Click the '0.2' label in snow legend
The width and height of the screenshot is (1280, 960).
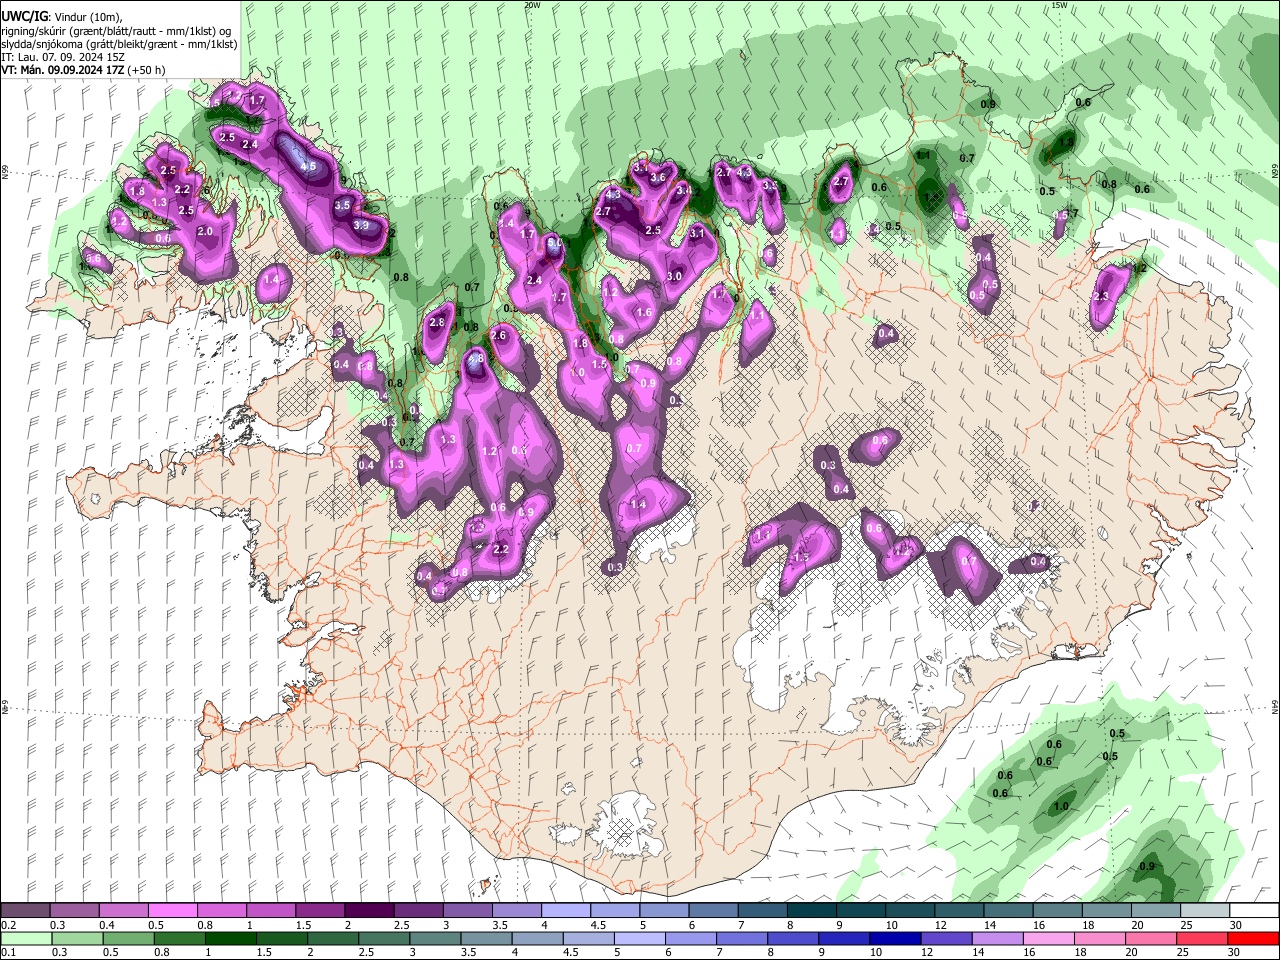pyautogui.click(x=8, y=925)
